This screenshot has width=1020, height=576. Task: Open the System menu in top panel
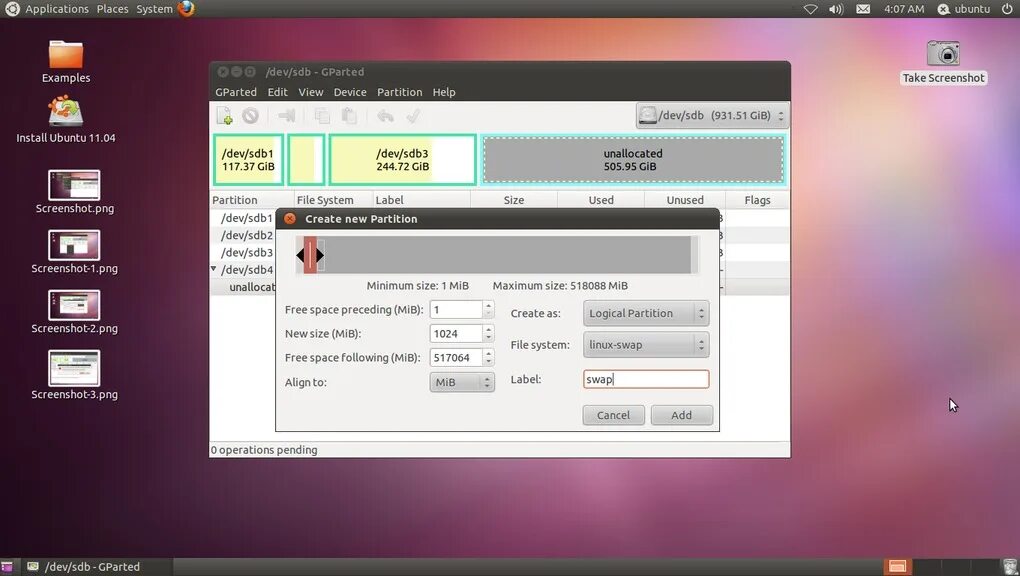point(154,9)
